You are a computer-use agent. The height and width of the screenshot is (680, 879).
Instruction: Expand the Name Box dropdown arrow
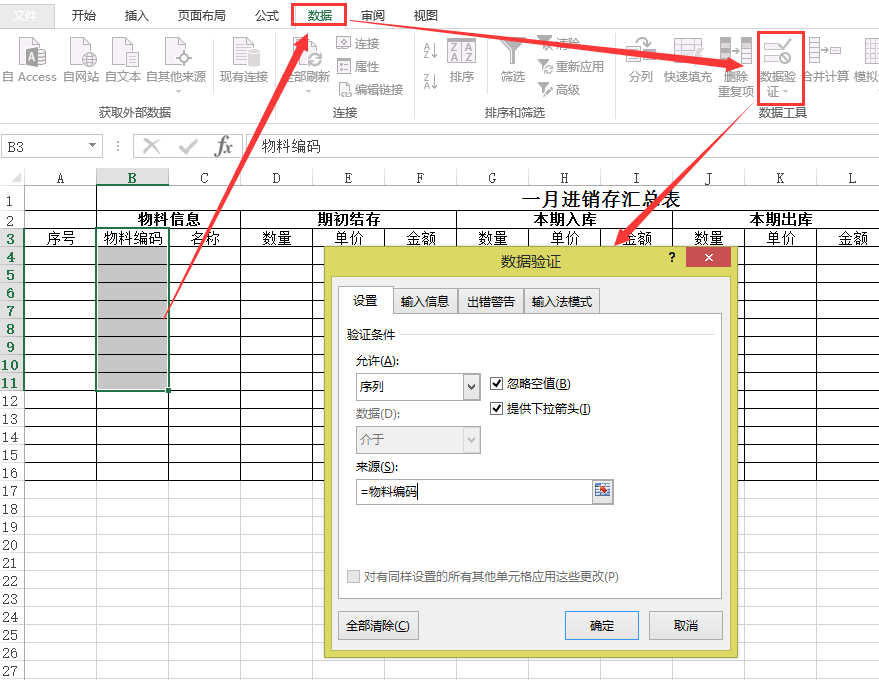(93, 146)
